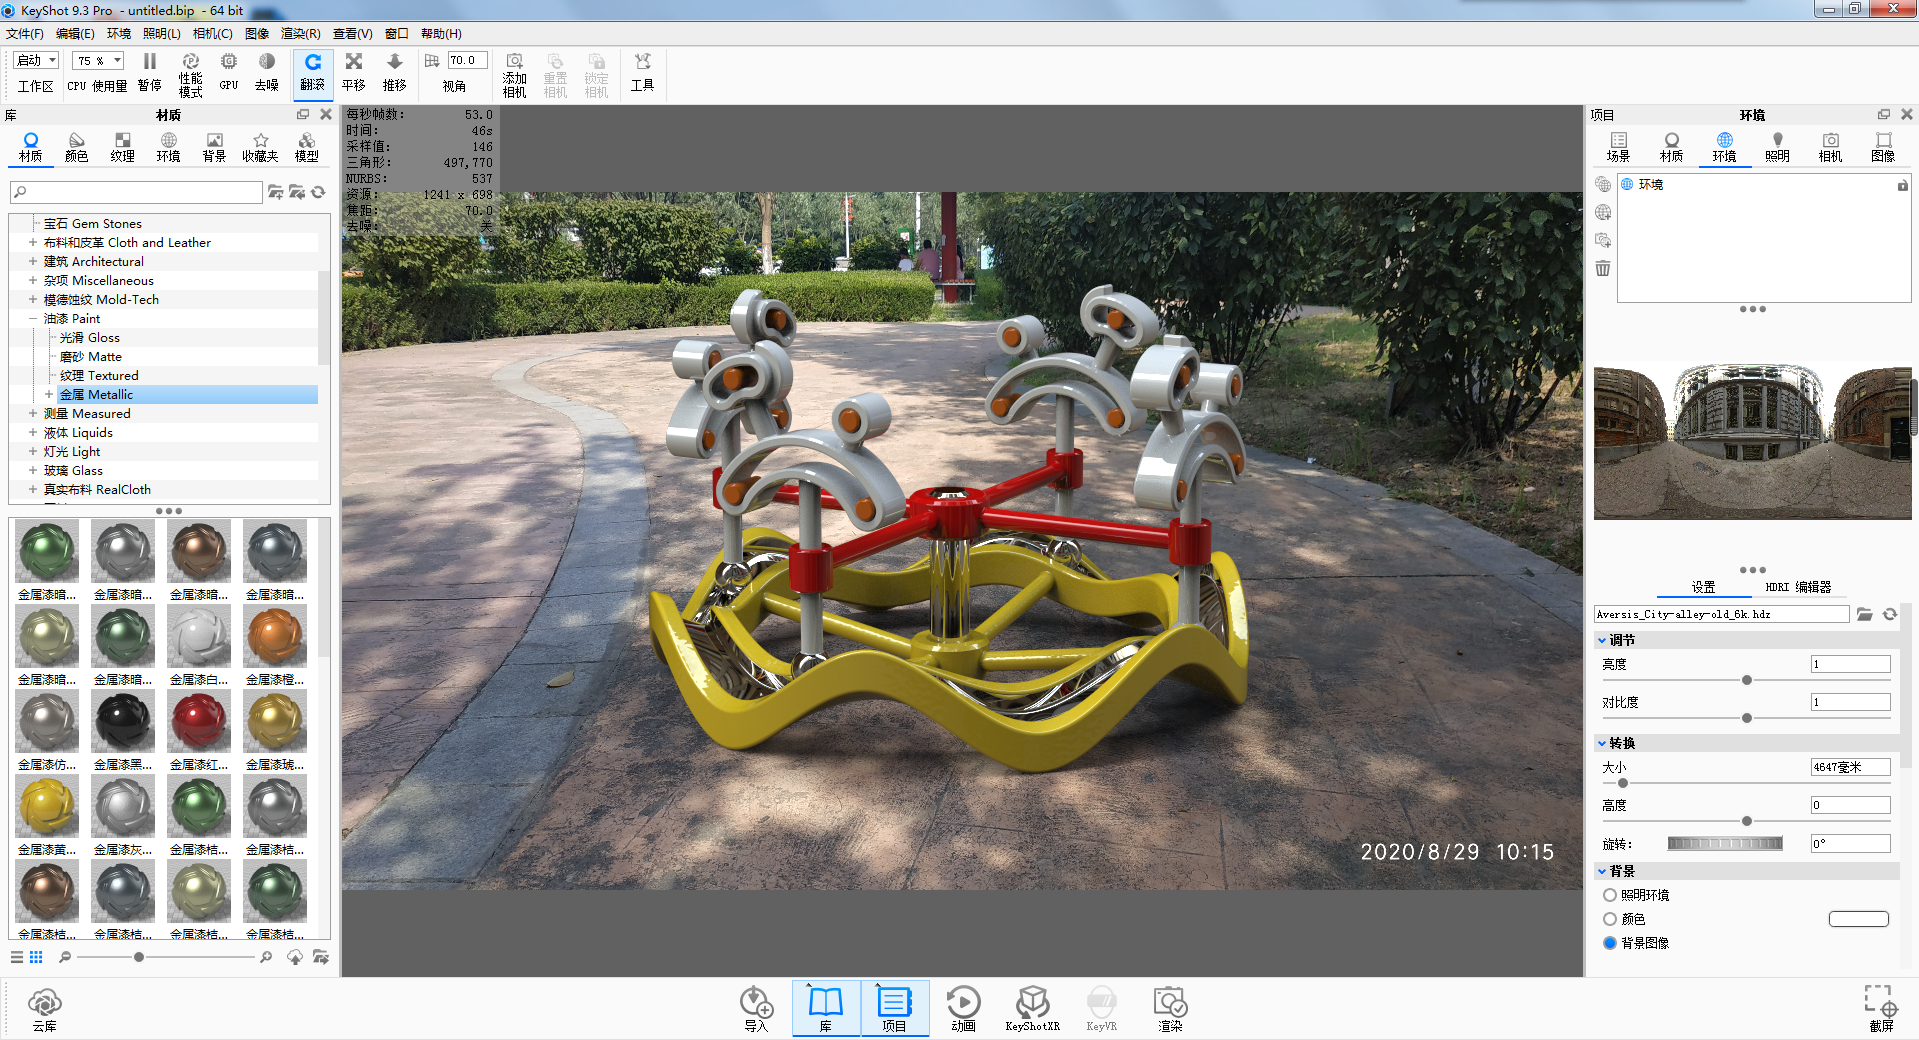
Task: Open the 编辑(E) menu
Action: click(75, 34)
